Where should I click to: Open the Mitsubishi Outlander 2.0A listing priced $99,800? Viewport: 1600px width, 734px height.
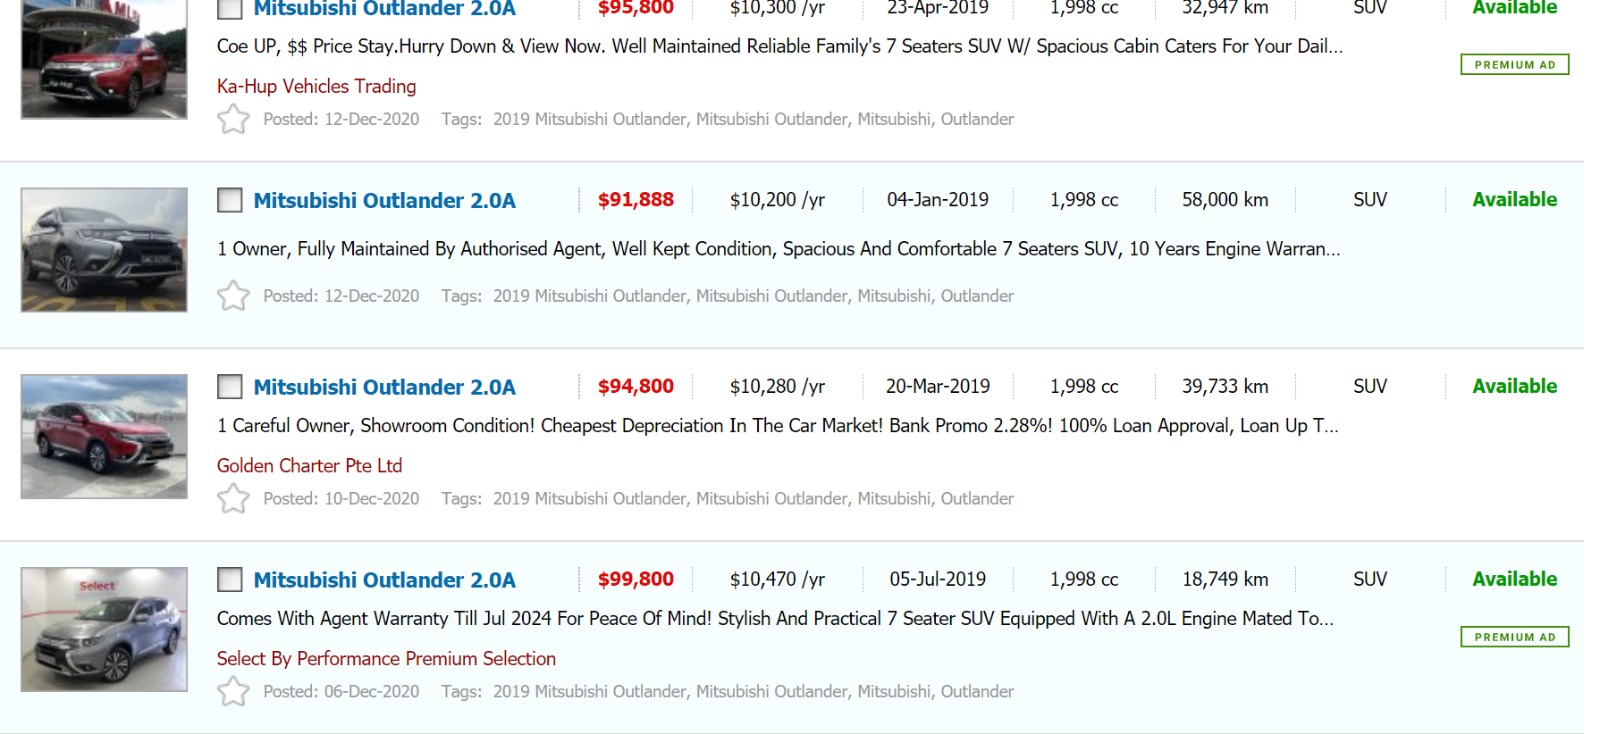(x=384, y=580)
